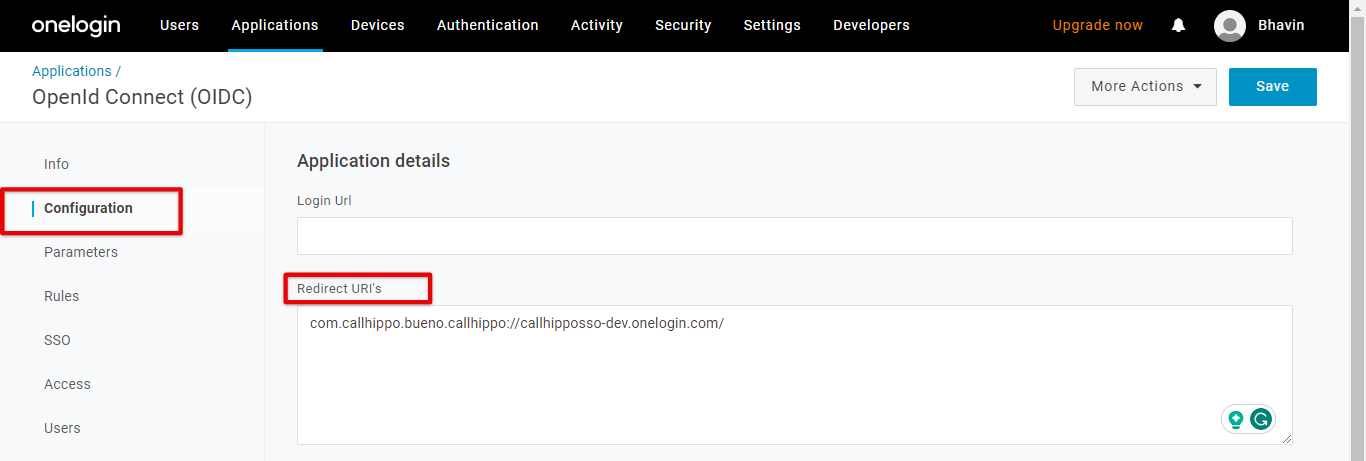1366x461 pixels.
Task: Open the Security menu
Action: (x=683, y=25)
